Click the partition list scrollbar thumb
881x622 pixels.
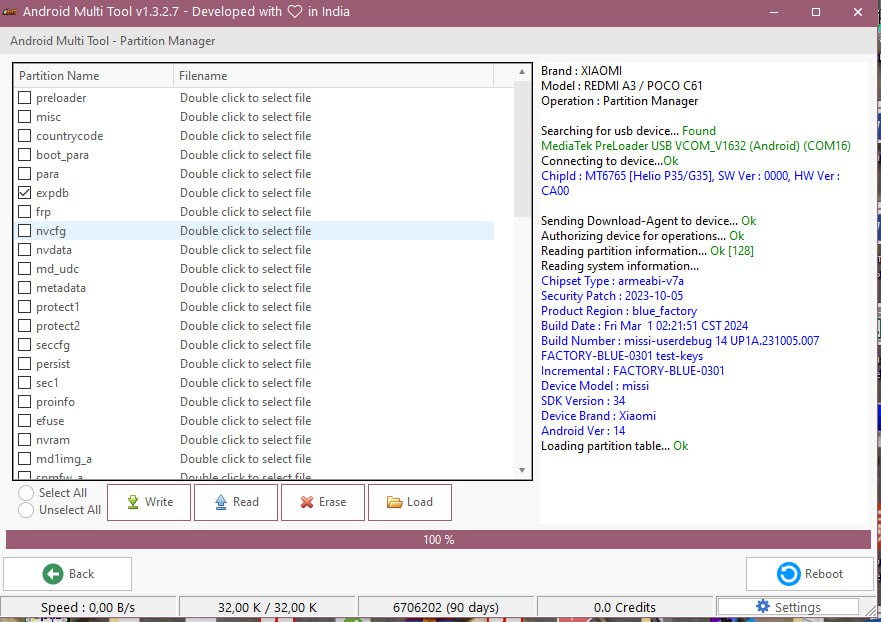point(522,149)
